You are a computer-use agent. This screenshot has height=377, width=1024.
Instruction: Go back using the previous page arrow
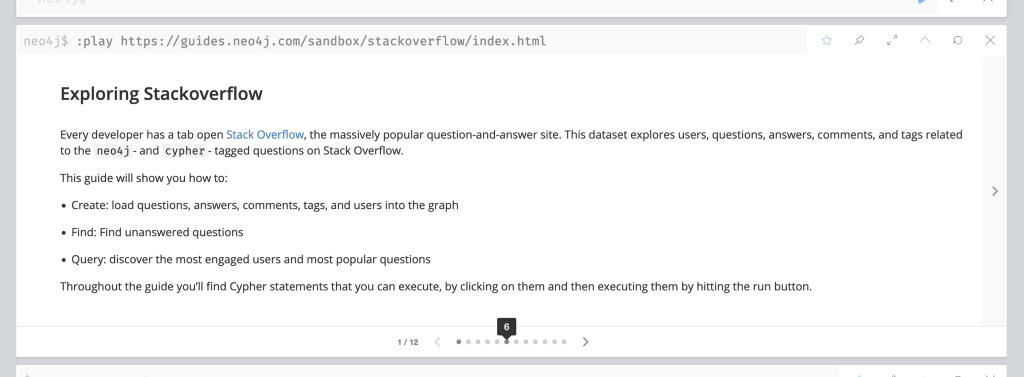click(438, 342)
